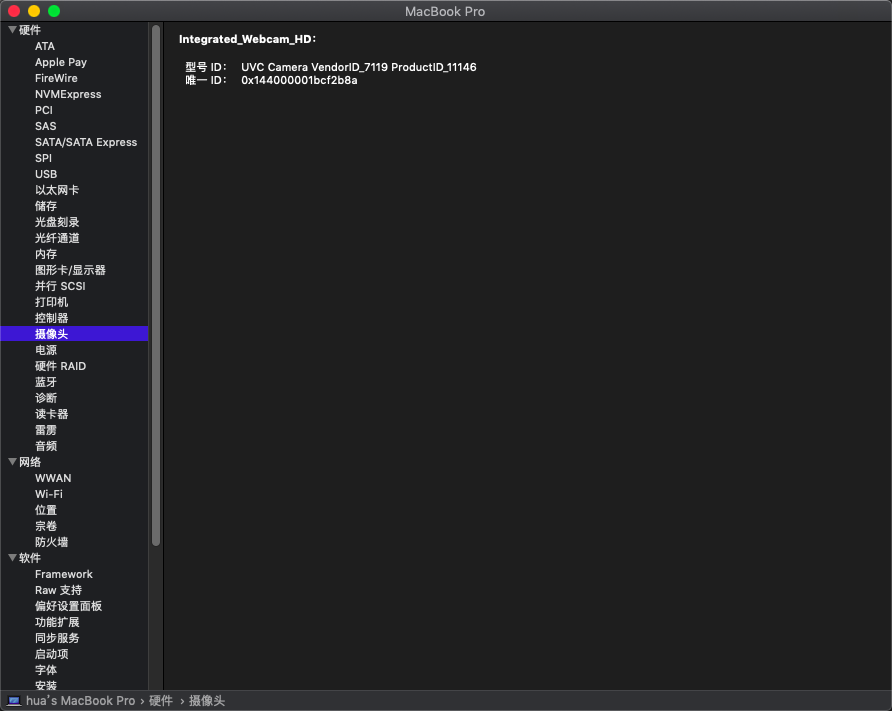Image resolution: width=892 pixels, height=711 pixels.
Task: Select the highlighted 摄像头 camera entry
Action: click(x=75, y=333)
